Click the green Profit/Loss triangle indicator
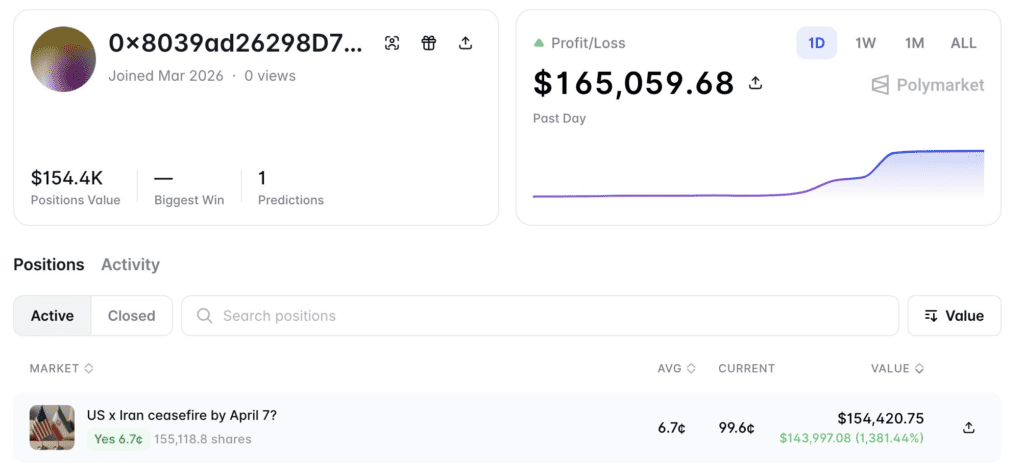 tap(539, 43)
